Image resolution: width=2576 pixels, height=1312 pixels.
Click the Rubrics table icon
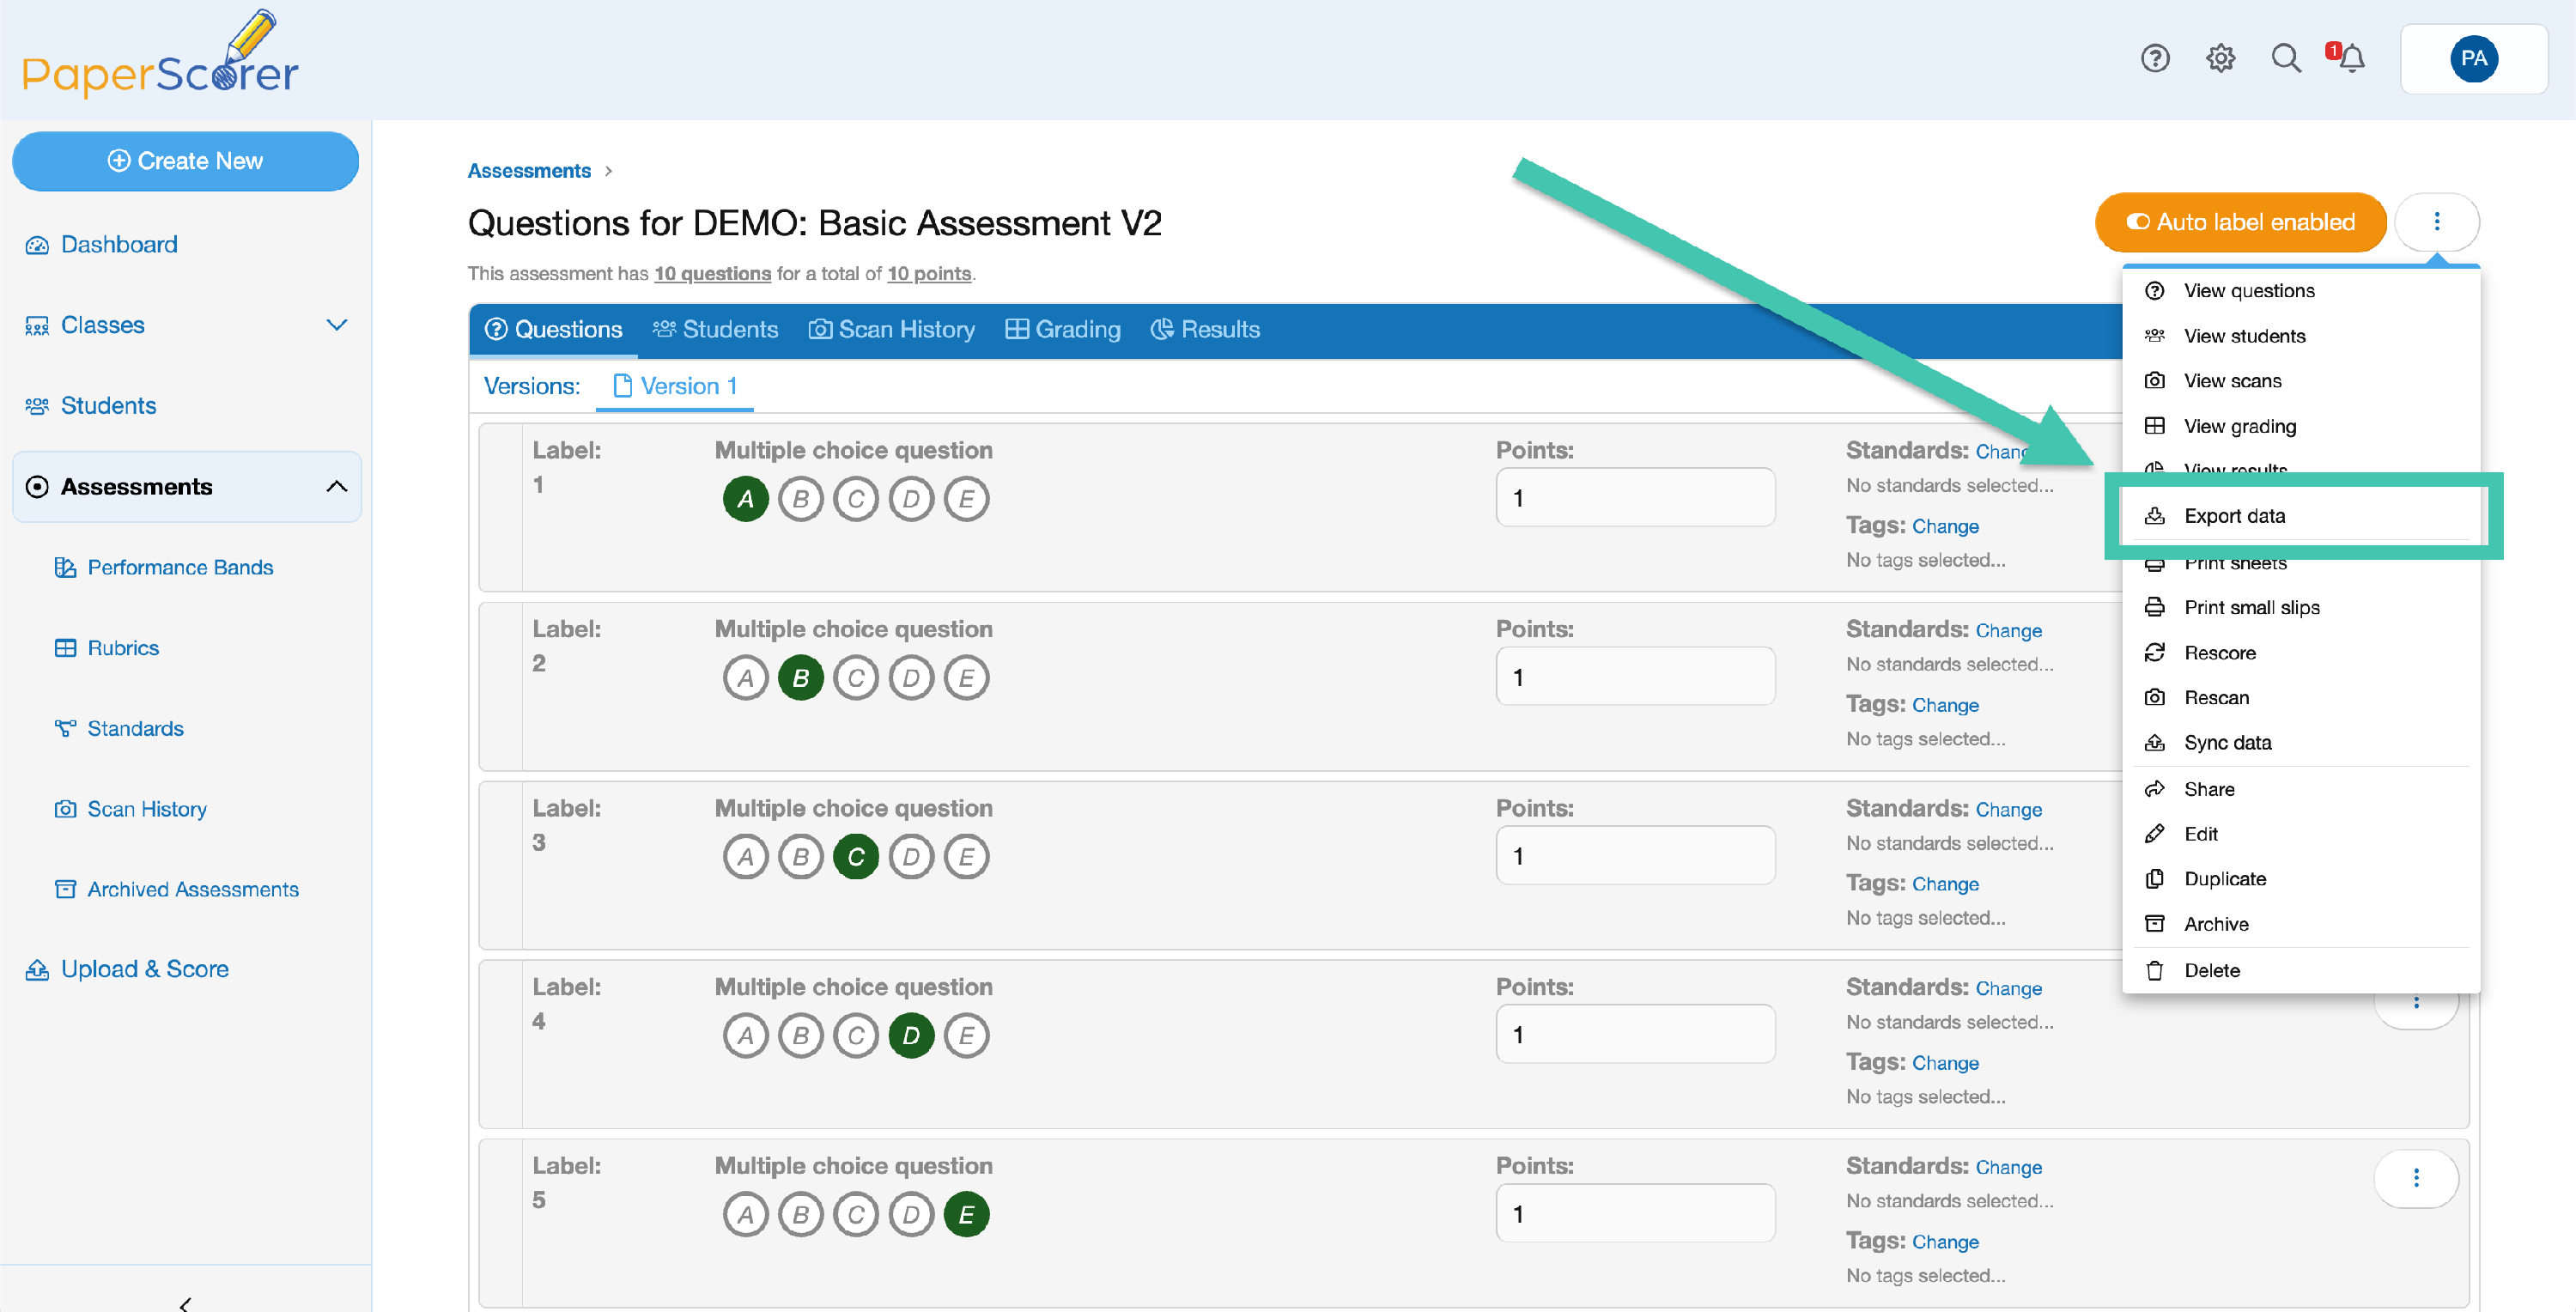(65, 648)
